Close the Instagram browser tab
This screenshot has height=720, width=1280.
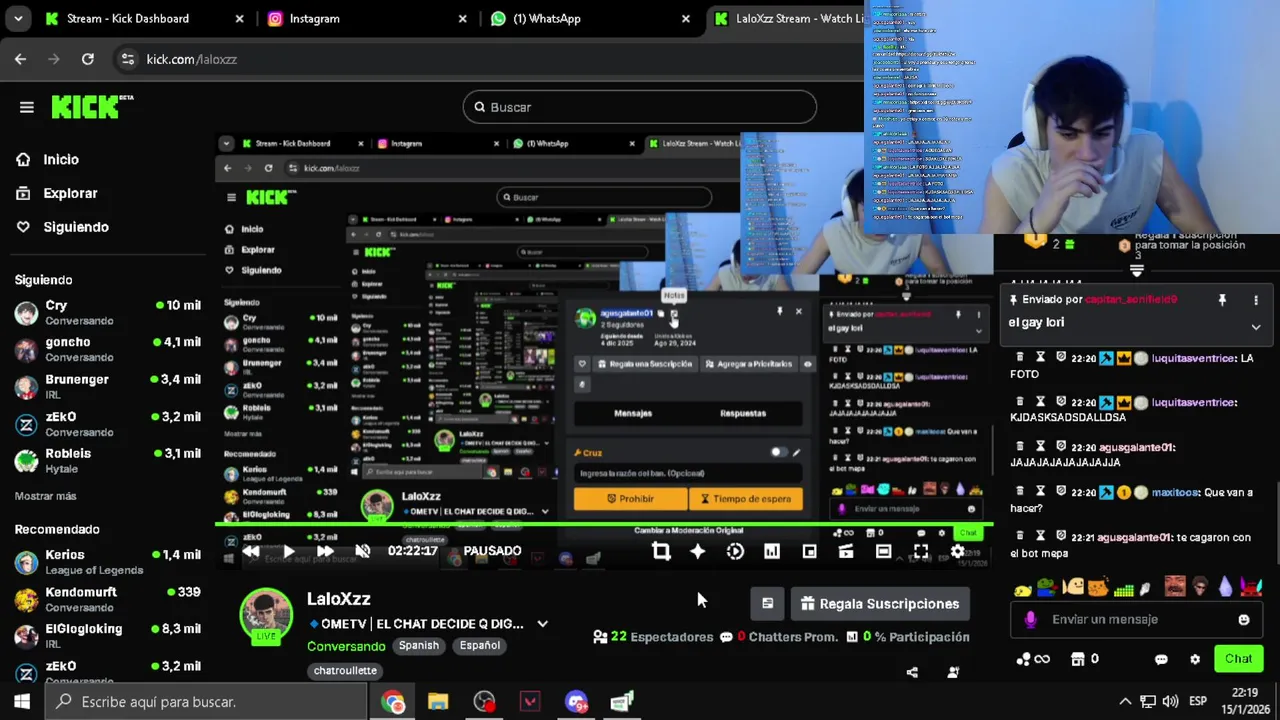click(462, 18)
